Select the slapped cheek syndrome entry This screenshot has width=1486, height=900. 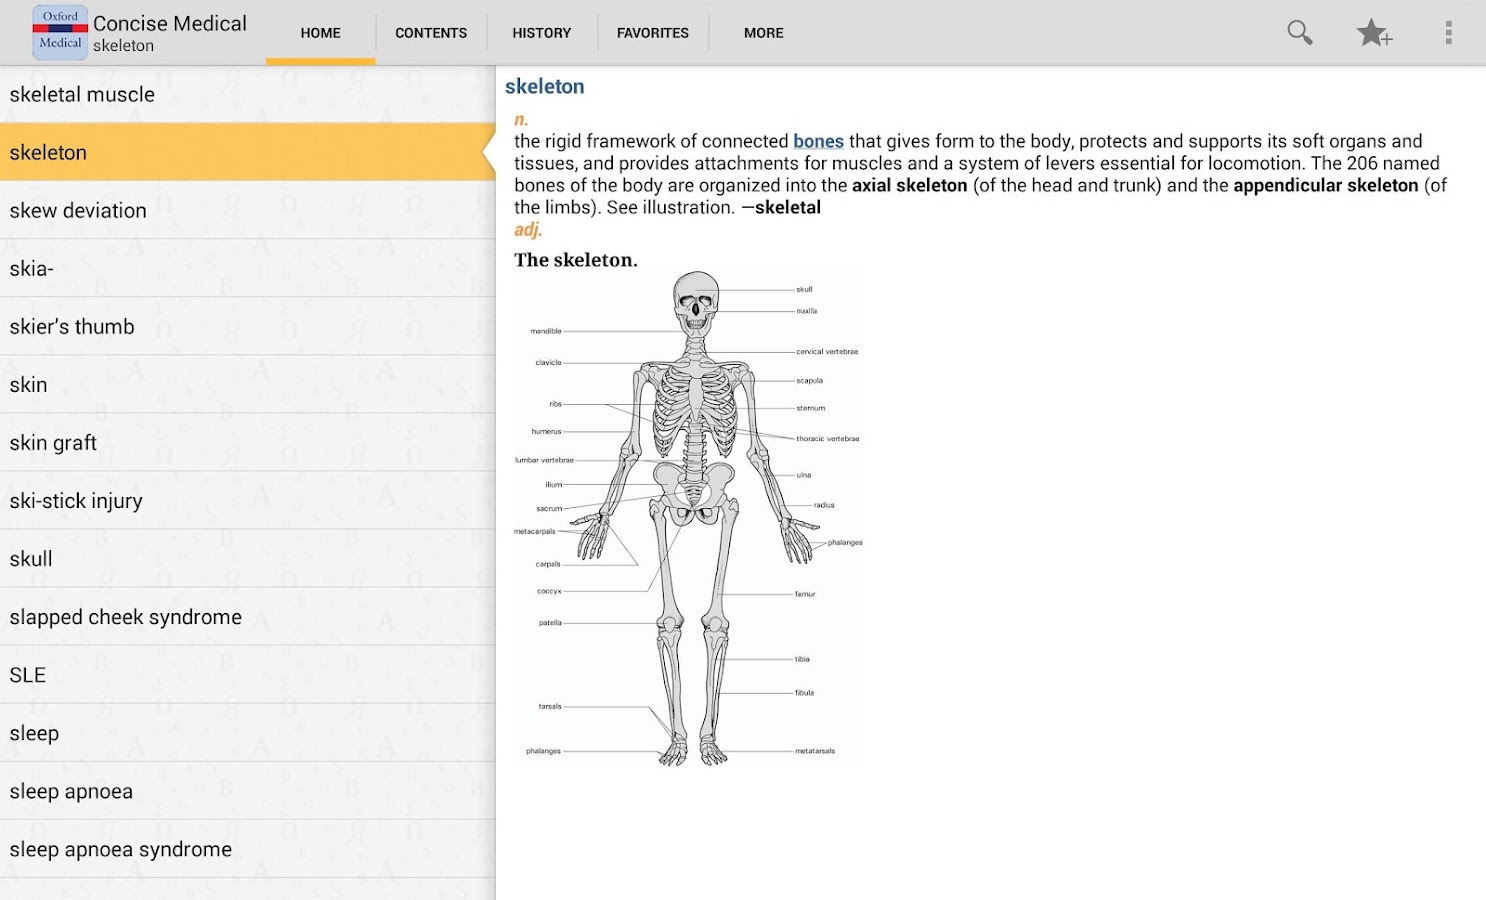[125, 617]
